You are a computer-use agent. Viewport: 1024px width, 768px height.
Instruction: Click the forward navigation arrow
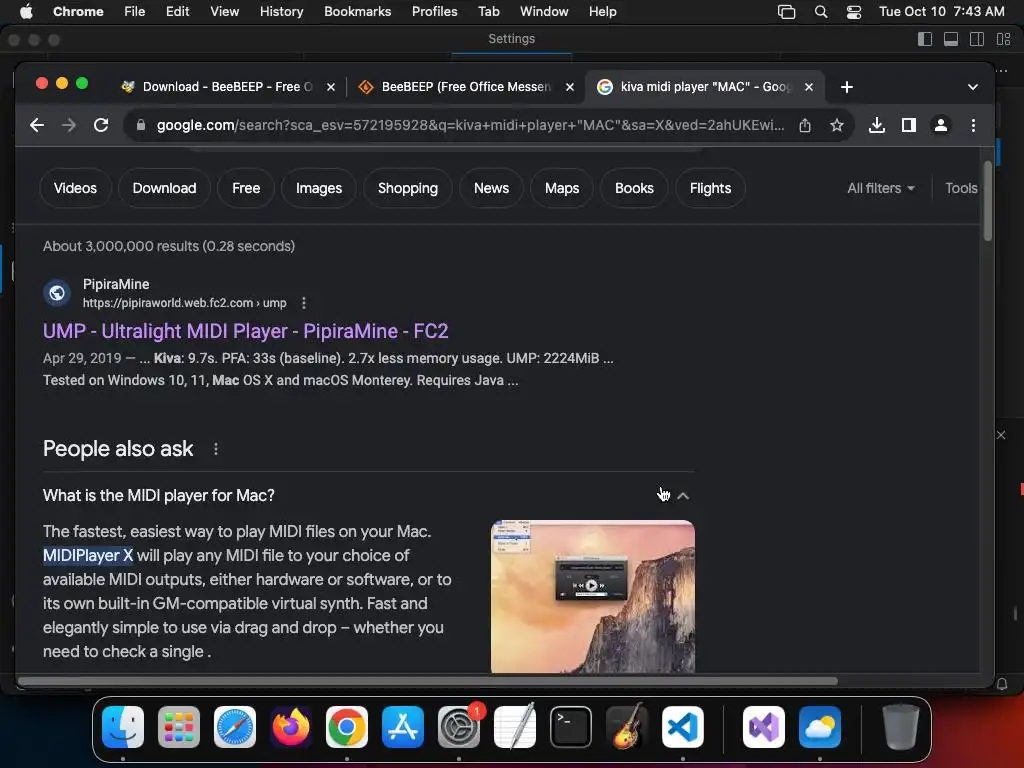(69, 125)
